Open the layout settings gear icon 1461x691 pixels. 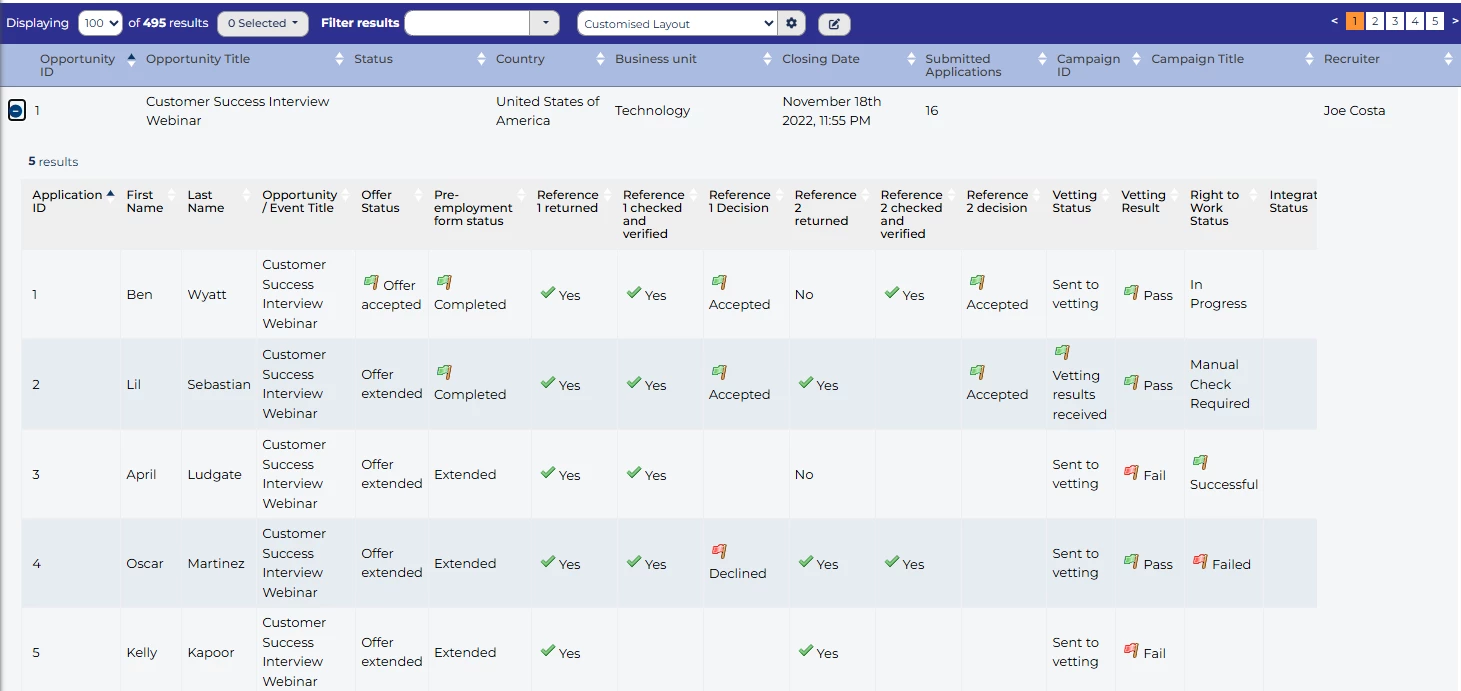point(792,23)
